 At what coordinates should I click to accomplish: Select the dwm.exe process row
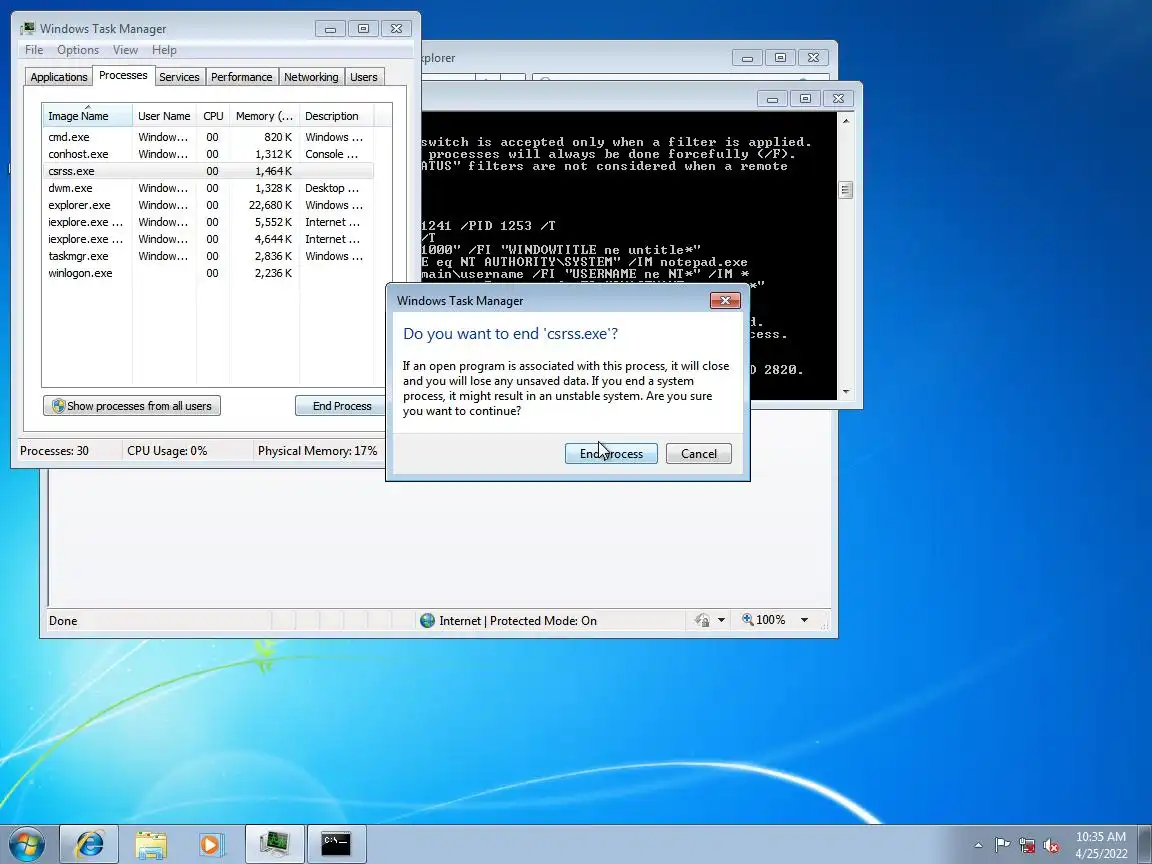208,187
